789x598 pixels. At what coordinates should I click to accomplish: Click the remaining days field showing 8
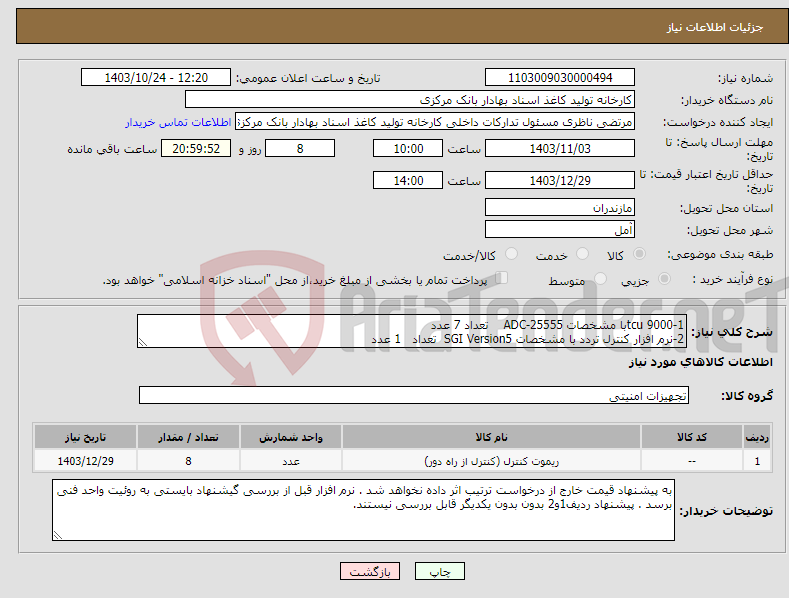pyautogui.click(x=300, y=148)
